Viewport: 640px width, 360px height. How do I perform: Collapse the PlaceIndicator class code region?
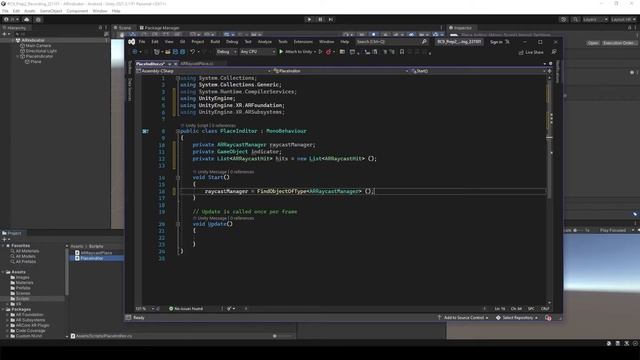click(x=178, y=131)
